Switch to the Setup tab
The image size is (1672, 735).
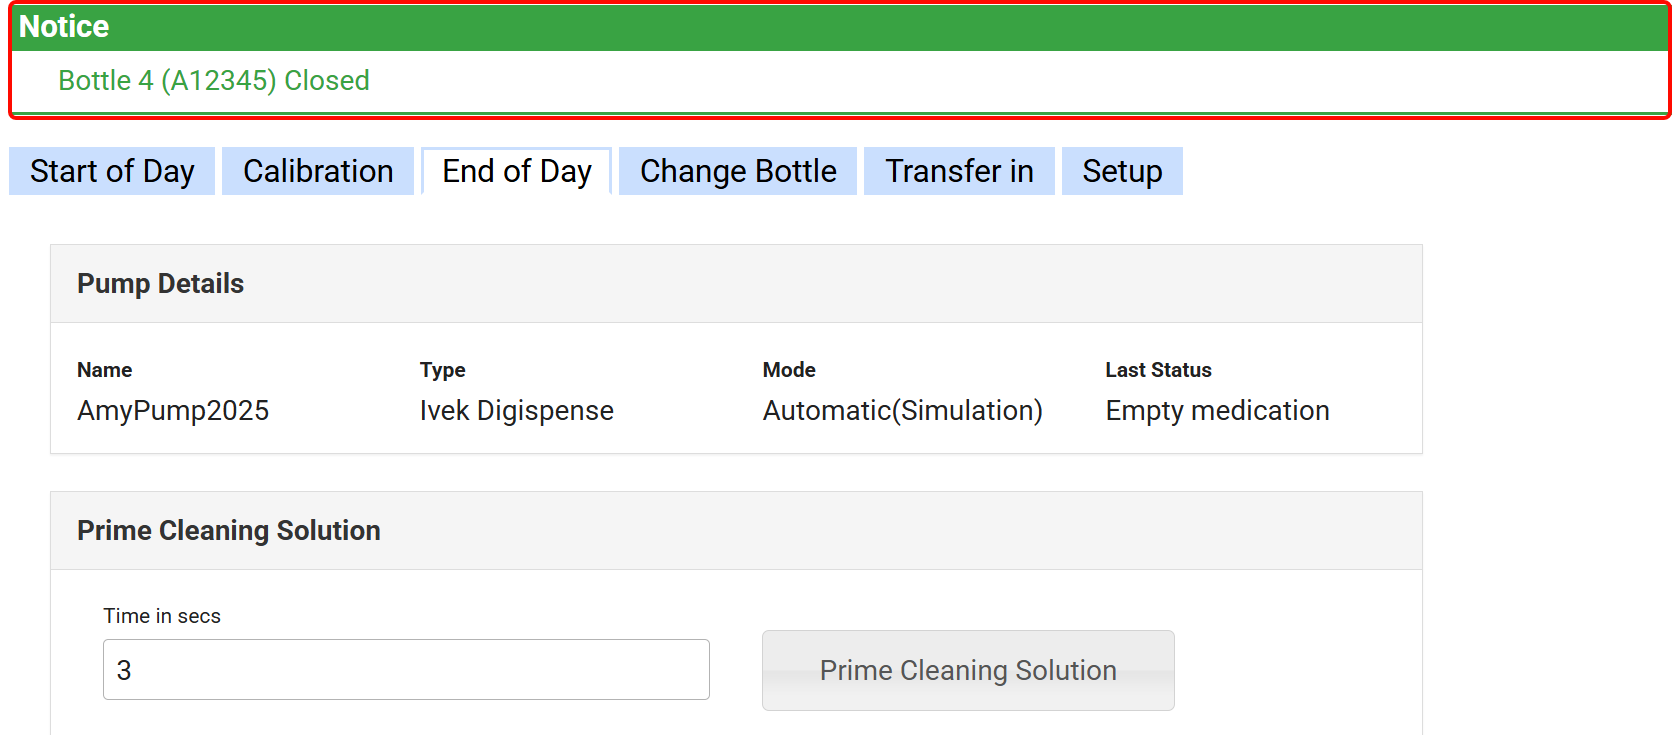1122,171
